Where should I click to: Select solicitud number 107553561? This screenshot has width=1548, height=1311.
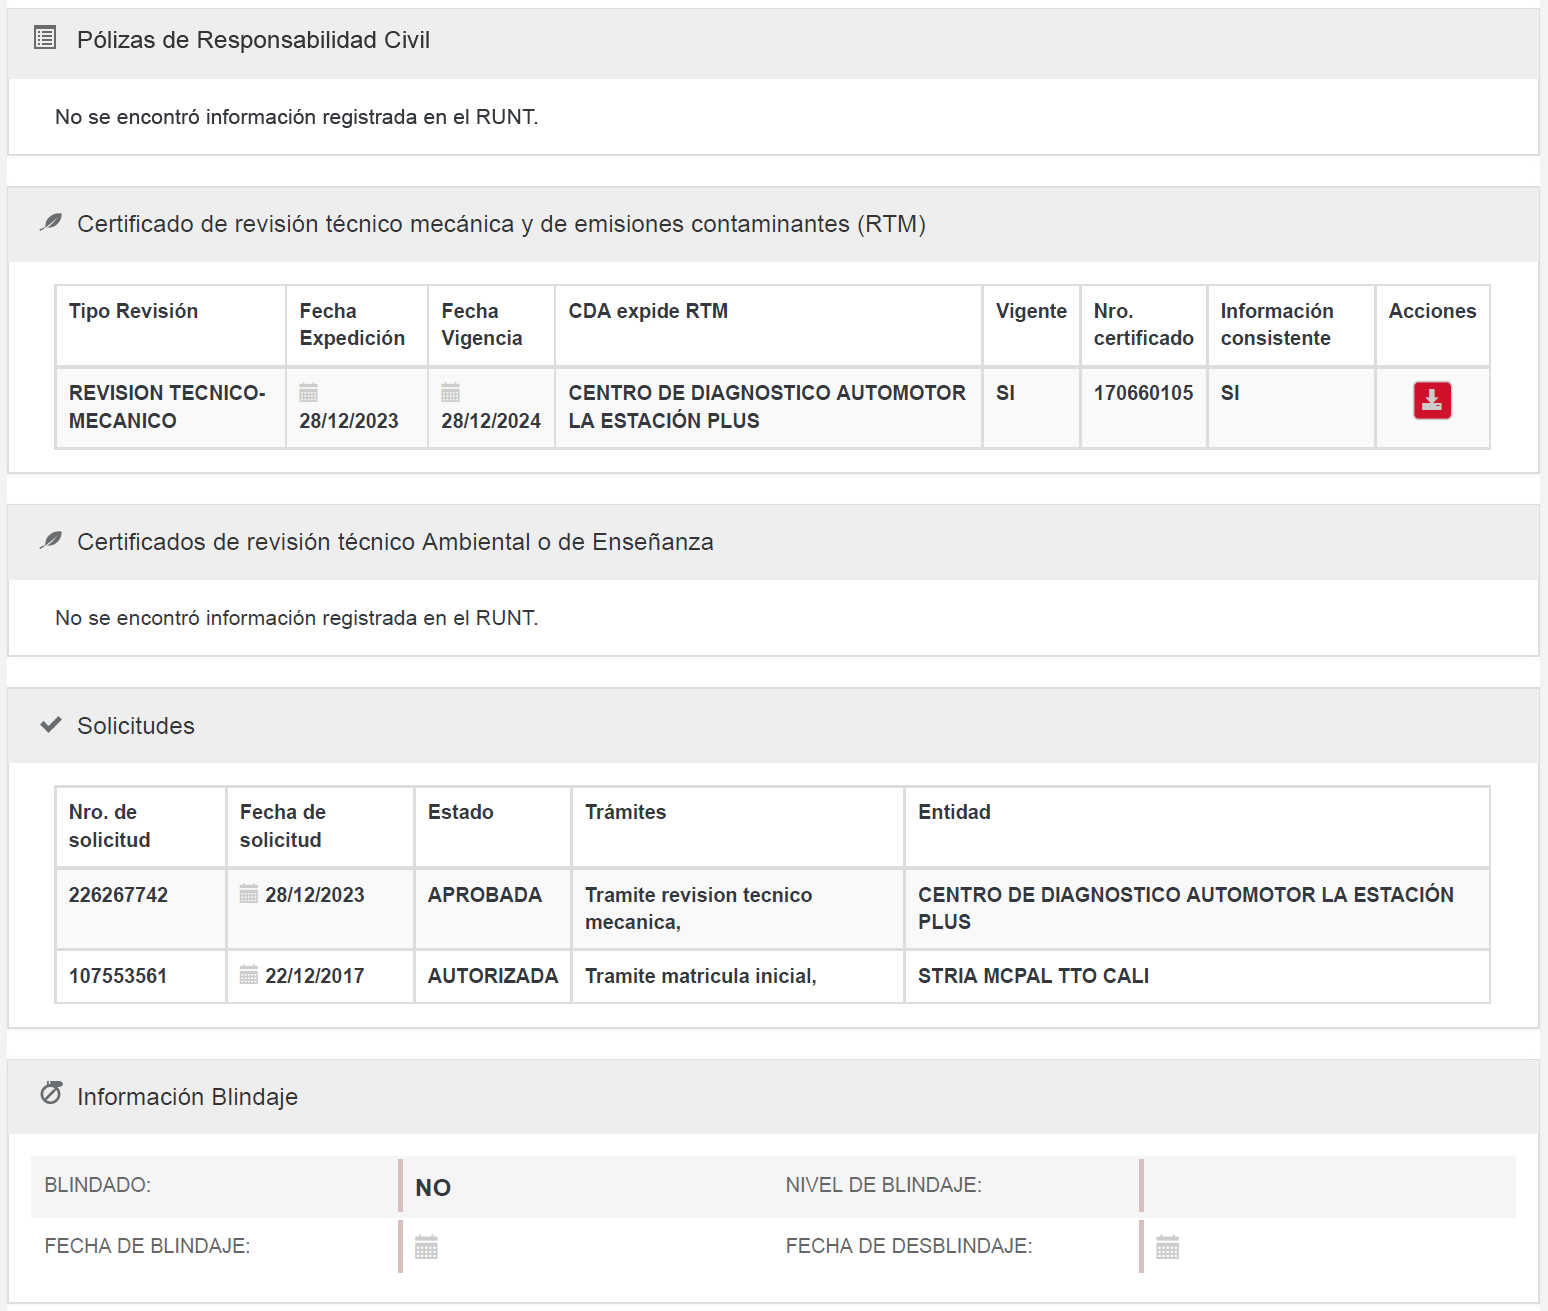tap(118, 976)
